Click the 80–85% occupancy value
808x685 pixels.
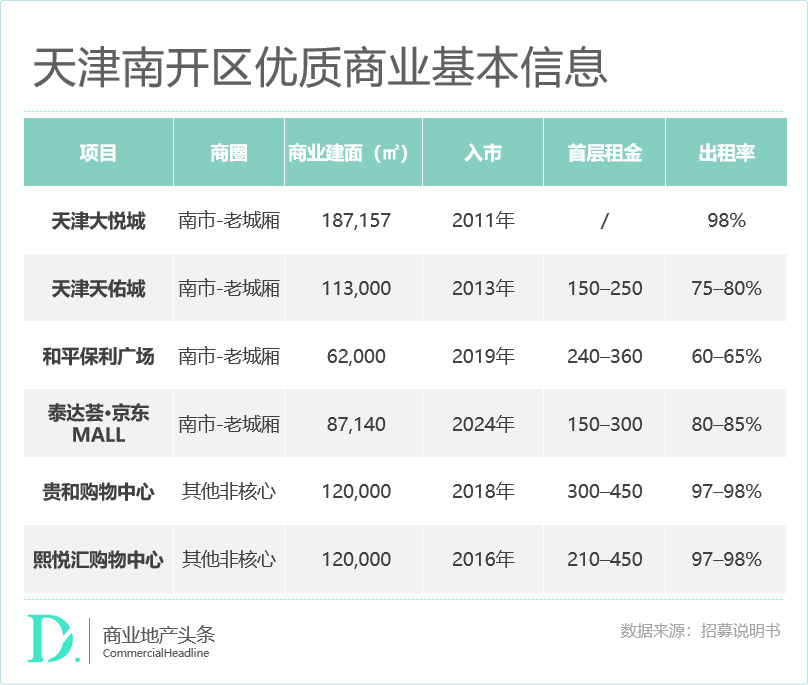[x=727, y=424]
